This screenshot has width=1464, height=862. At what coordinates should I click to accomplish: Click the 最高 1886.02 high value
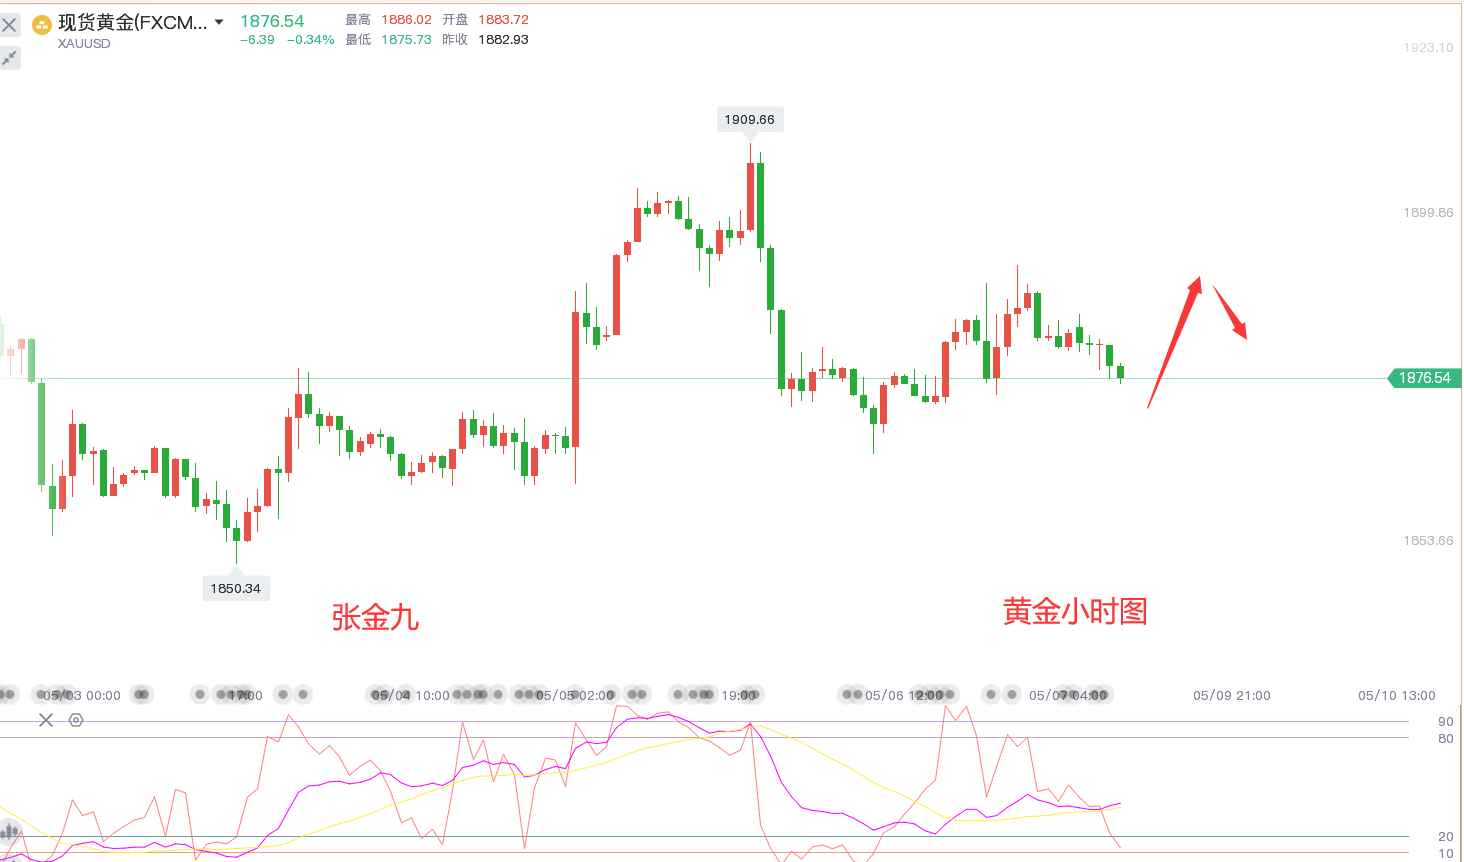(x=406, y=20)
